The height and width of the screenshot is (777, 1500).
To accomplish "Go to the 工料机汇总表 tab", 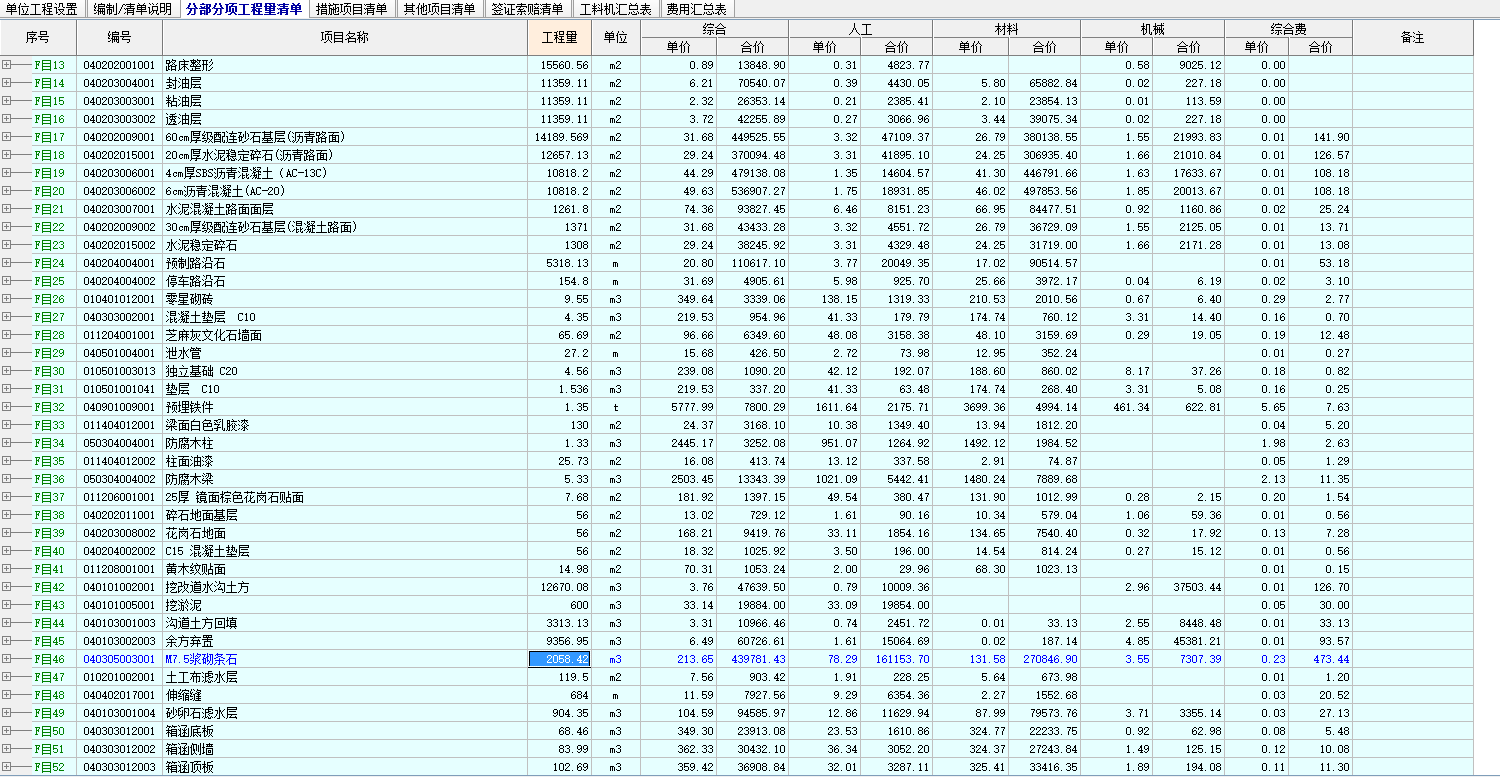I will 615,10.
